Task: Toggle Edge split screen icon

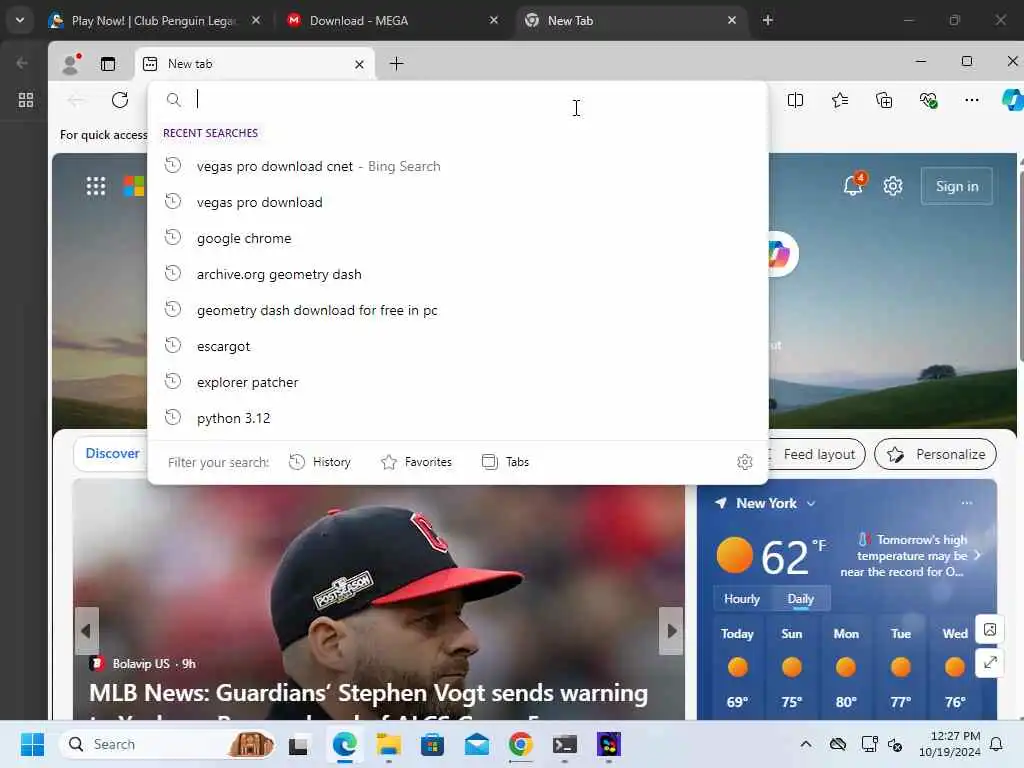Action: pyautogui.click(x=795, y=100)
